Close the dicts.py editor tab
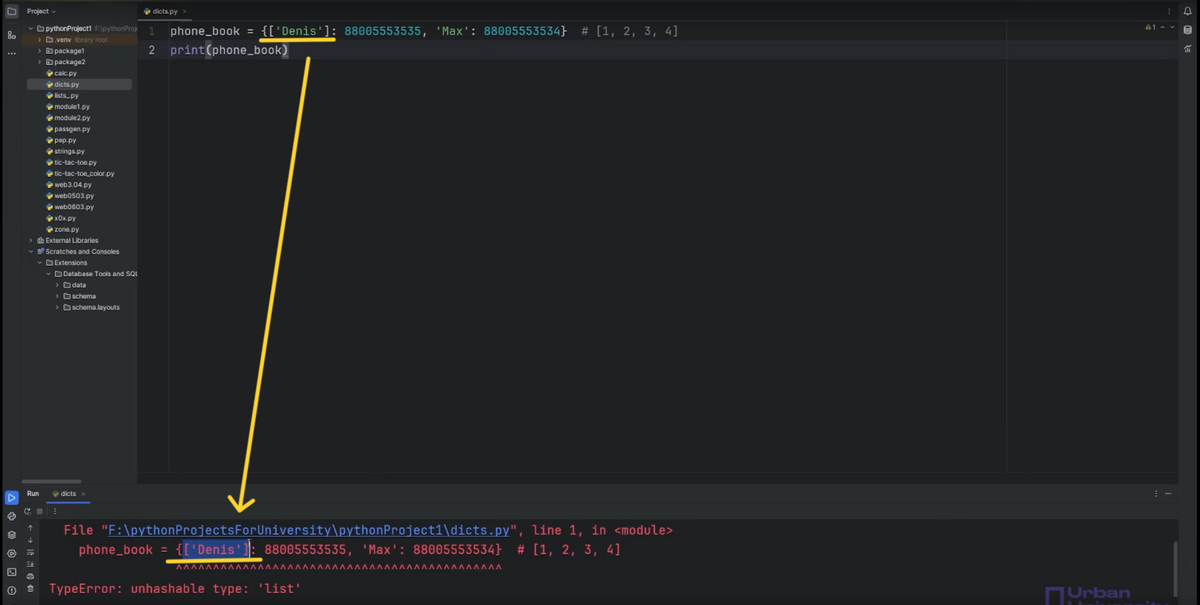This screenshot has height=605, width=1200. tap(184, 11)
